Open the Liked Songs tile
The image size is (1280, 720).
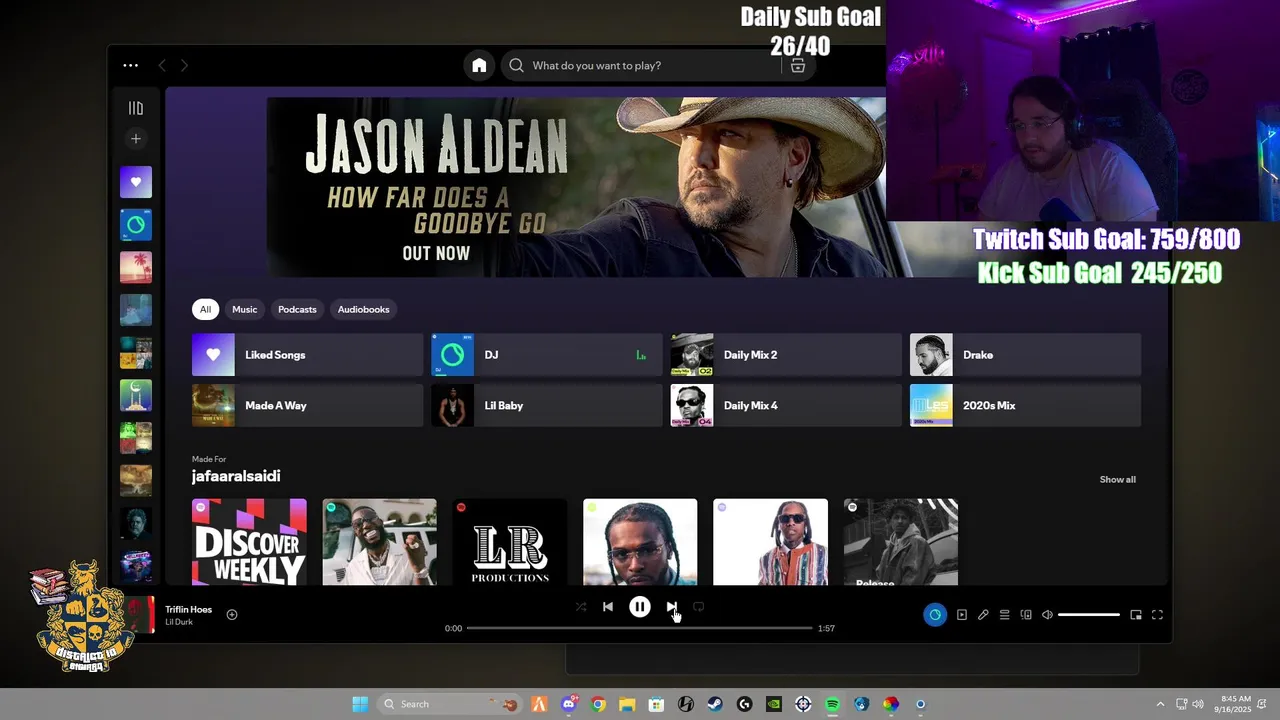point(307,355)
